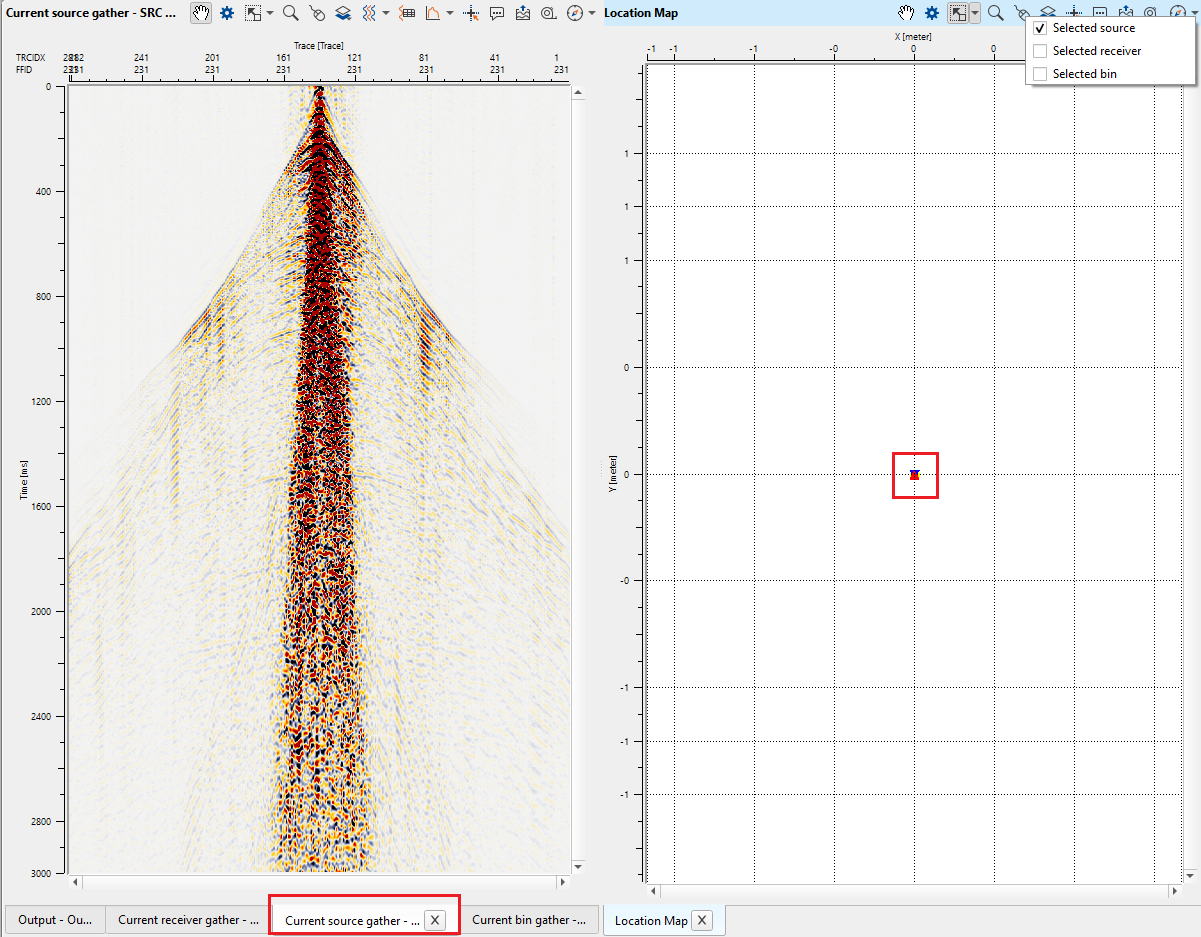Click magnifier zoom tool in source gather toolbar
The height and width of the screenshot is (937, 1201).
[x=290, y=13]
